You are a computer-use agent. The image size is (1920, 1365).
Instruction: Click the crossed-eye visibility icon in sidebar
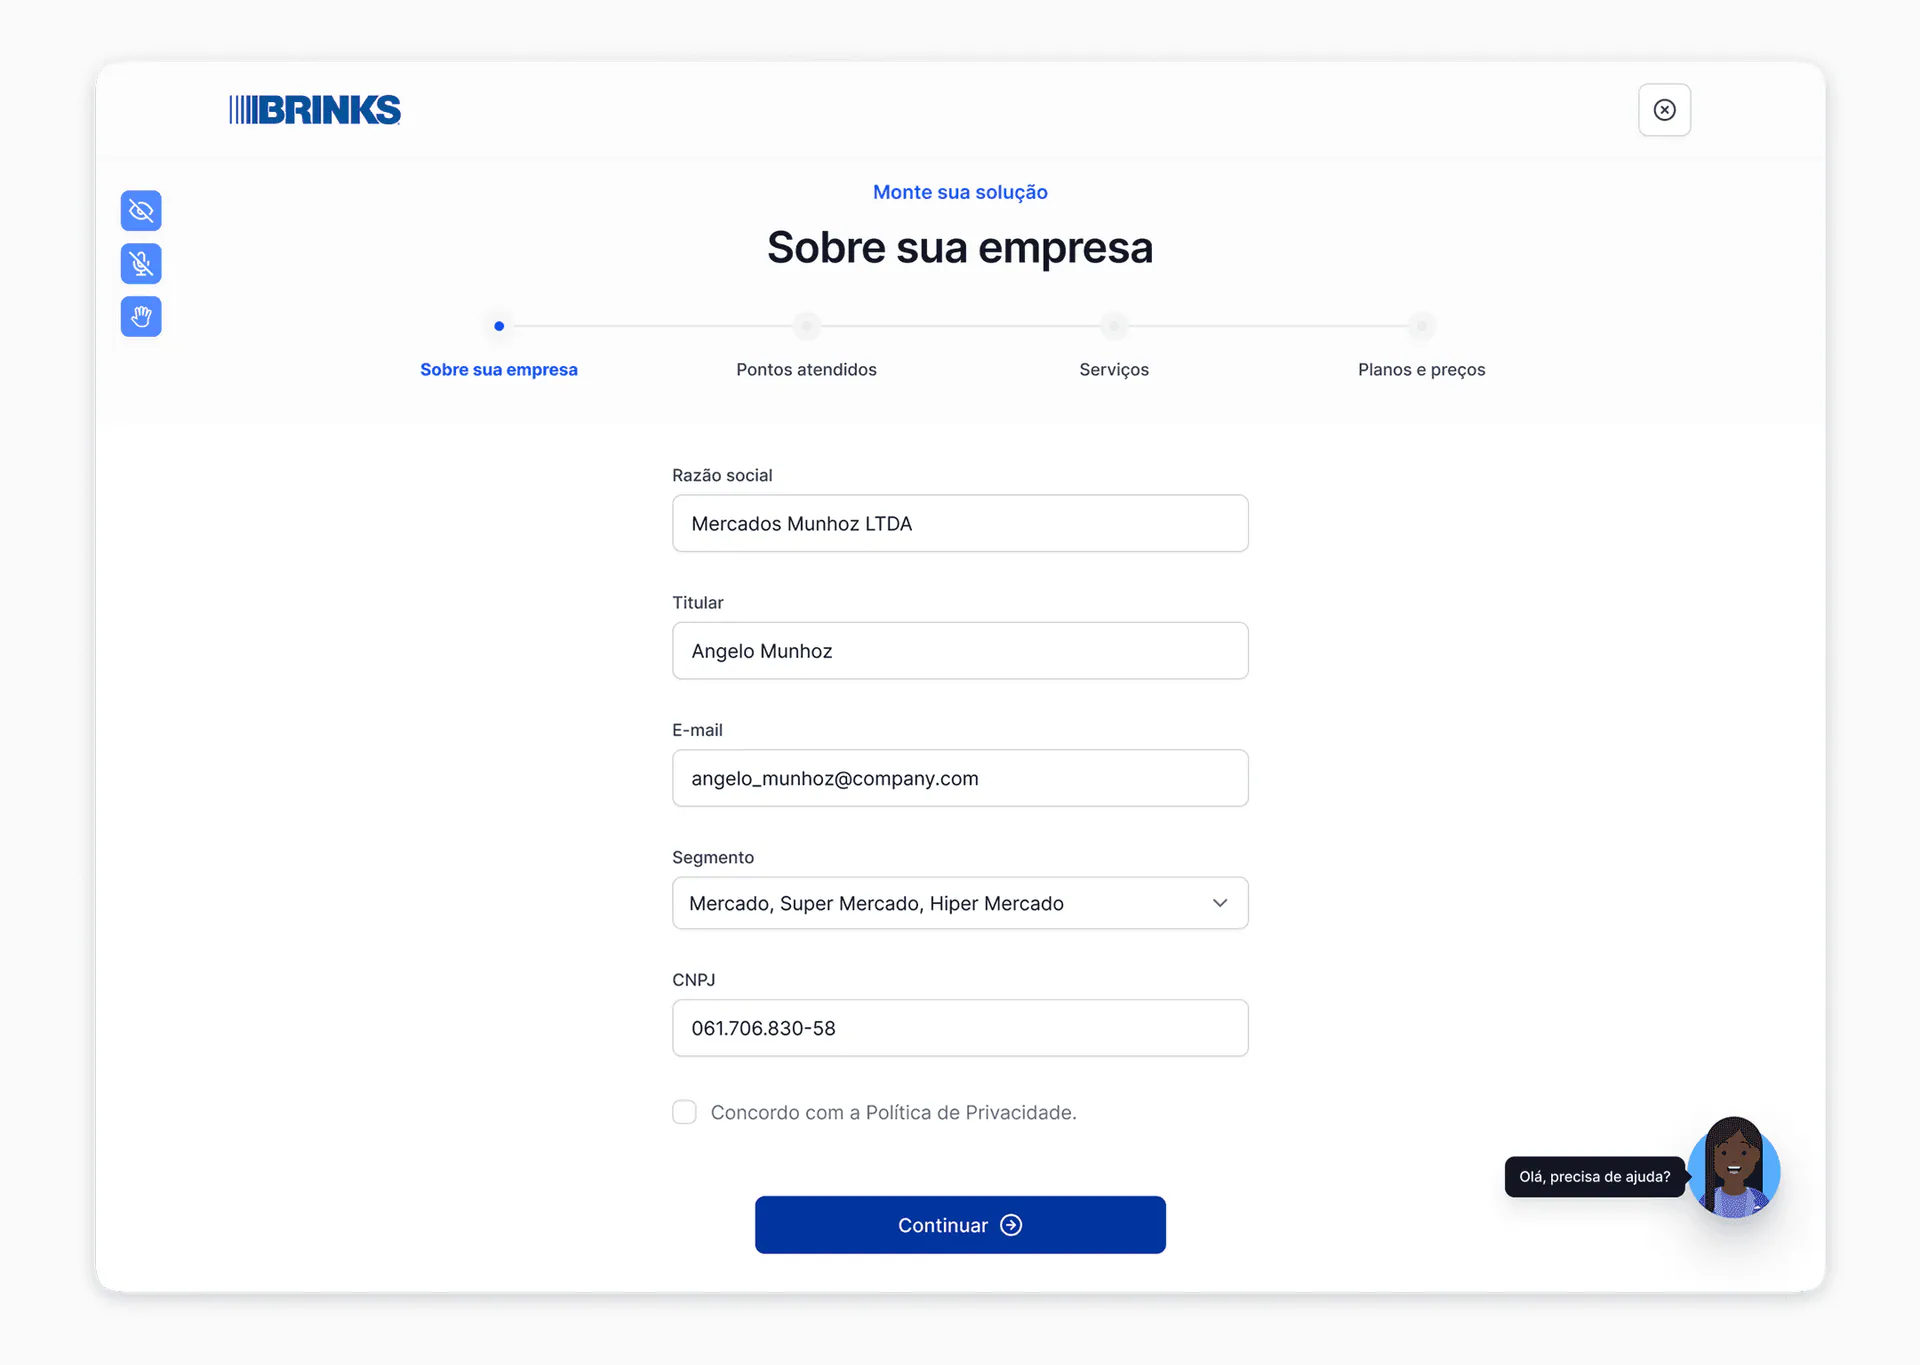(141, 211)
